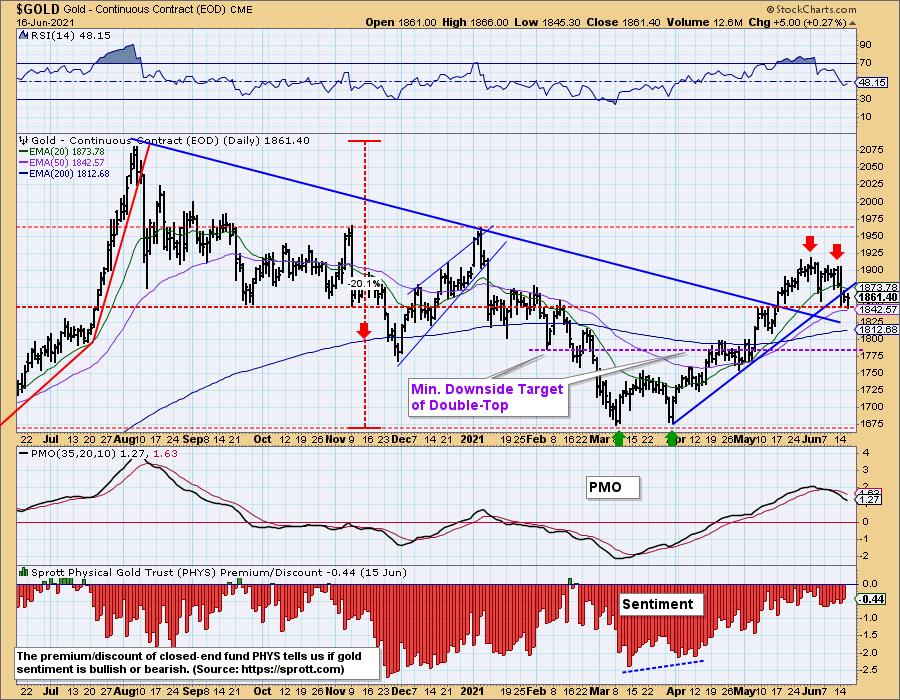Screen dimensions: 900x700
Task: Click the Sep label on the bottom date axis
Action: [192, 691]
